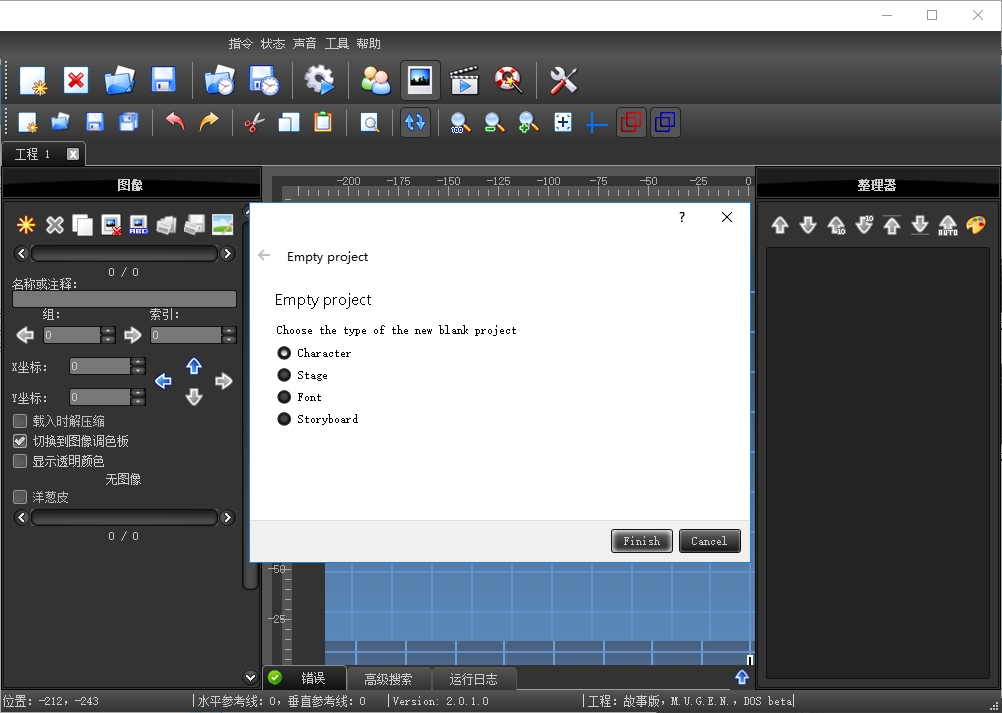Image resolution: width=1002 pixels, height=713 pixels.
Task: Click the gear with play arrow icon
Action: [x=319, y=81]
